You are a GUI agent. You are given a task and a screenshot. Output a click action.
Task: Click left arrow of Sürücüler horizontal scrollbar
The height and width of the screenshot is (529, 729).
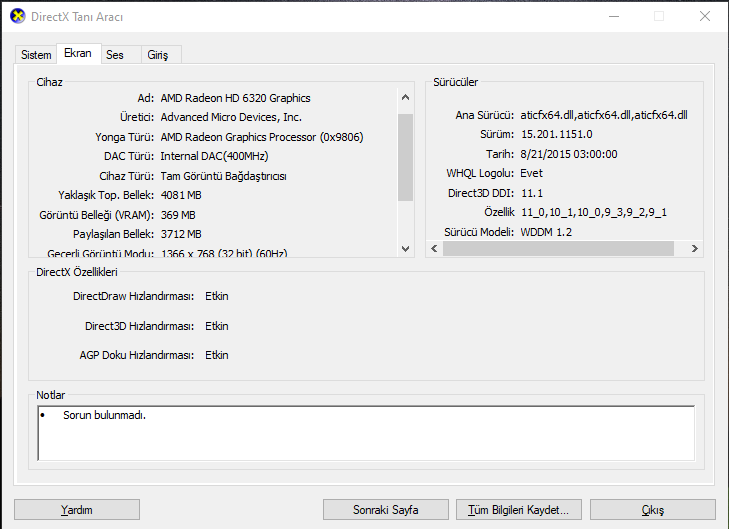tap(435, 248)
